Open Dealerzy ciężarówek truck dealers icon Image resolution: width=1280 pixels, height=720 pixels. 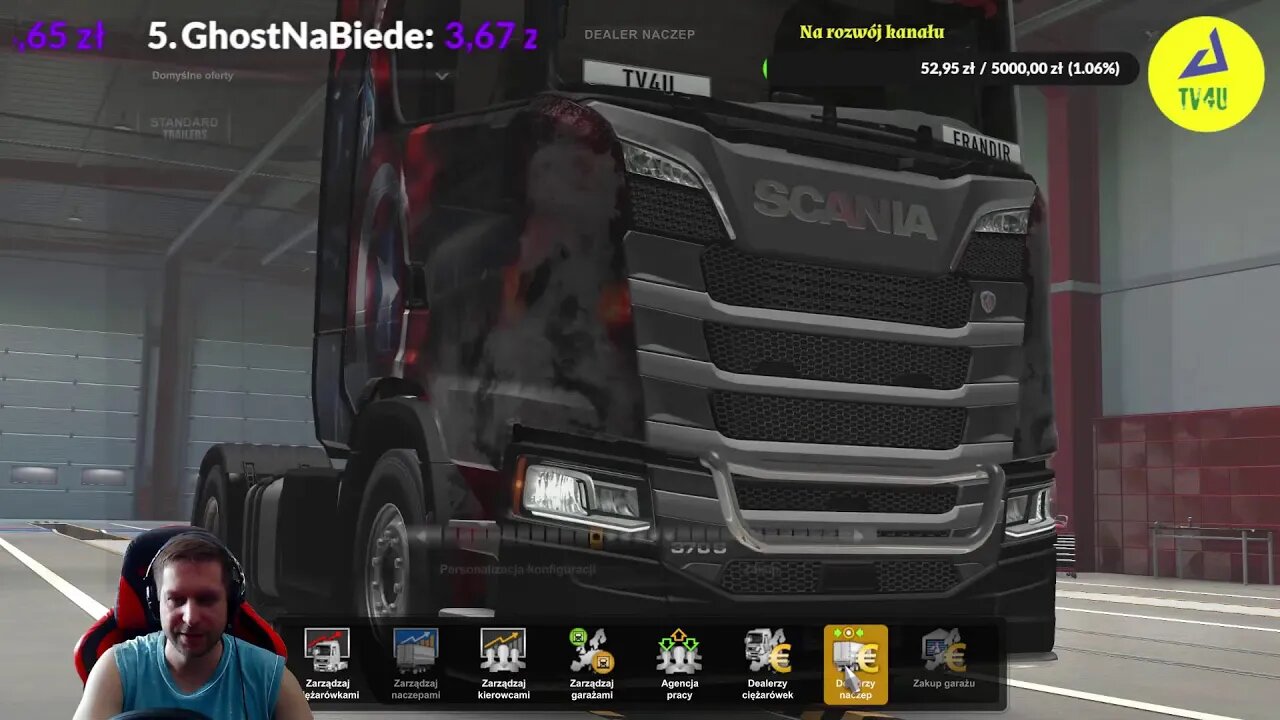coord(767,664)
